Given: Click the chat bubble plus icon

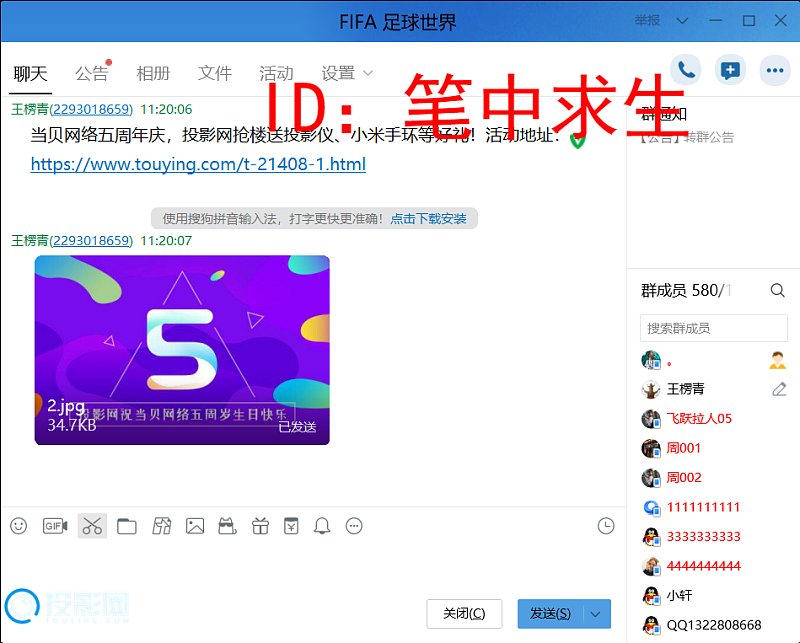Looking at the screenshot, I should click(x=730, y=70).
